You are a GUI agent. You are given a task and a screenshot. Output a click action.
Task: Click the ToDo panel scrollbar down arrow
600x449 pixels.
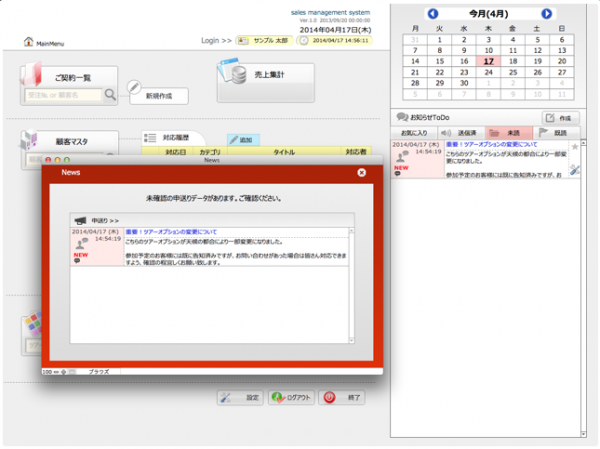[x=583, y=434]
